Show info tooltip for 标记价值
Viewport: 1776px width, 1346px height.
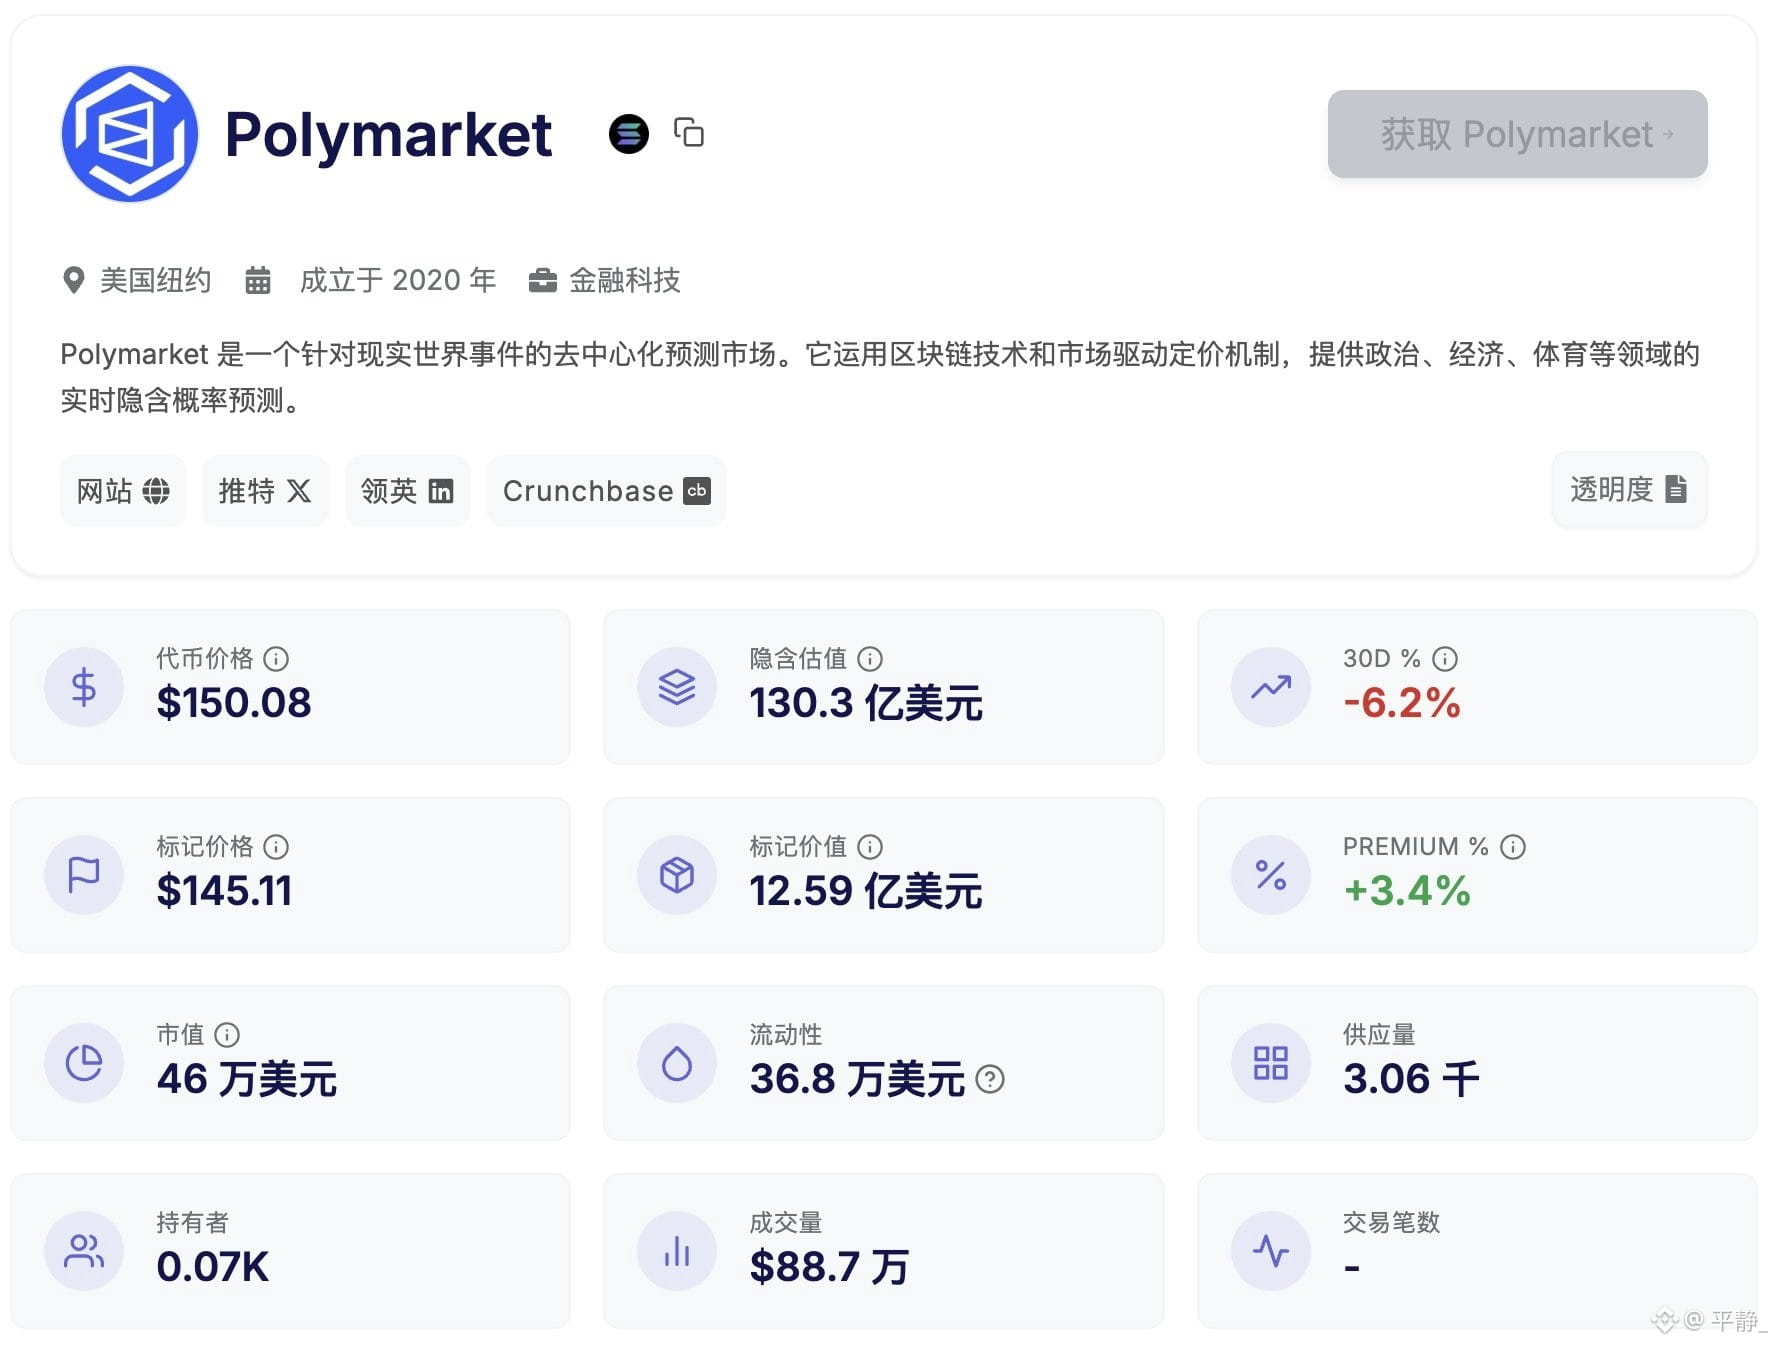click(870, 847)
